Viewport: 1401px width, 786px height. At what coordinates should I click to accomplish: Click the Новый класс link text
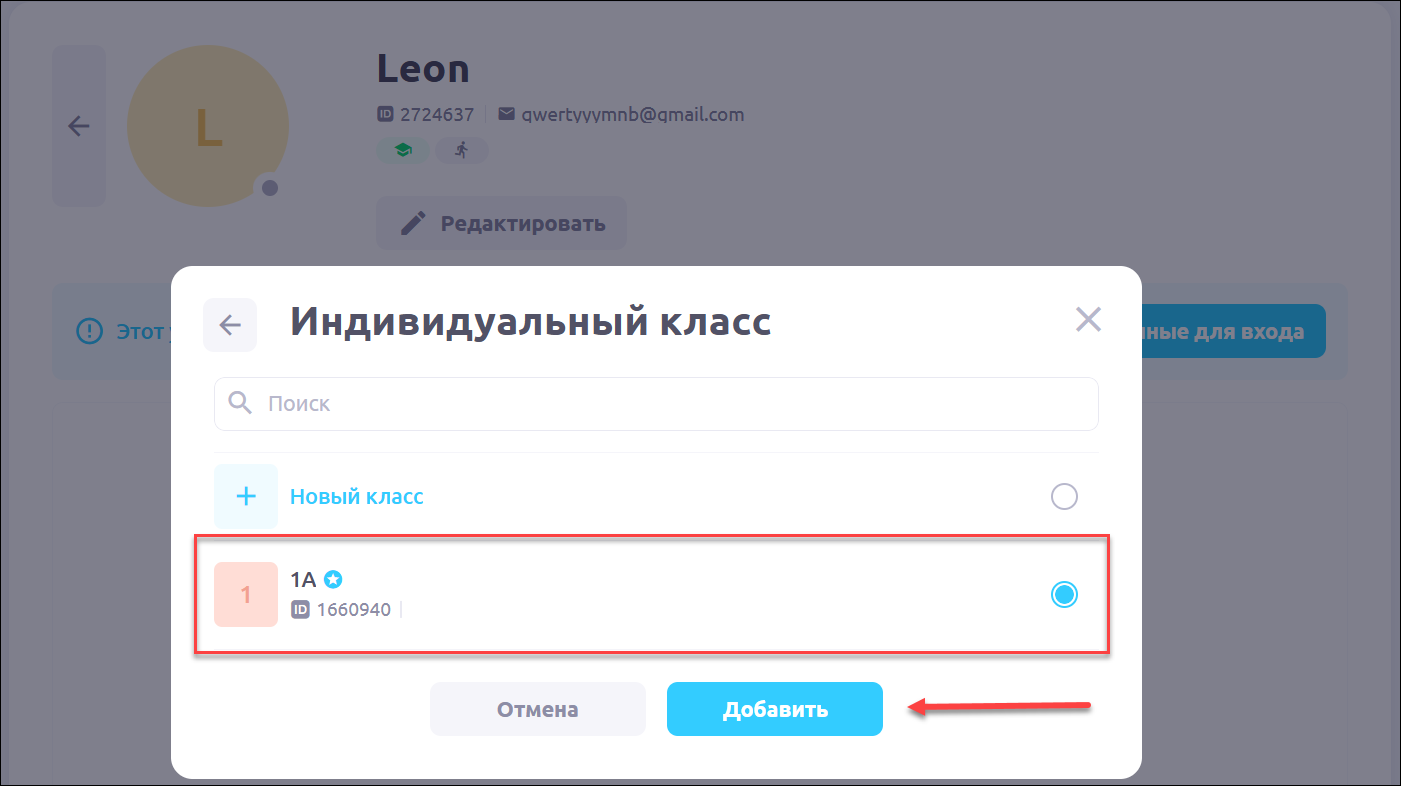coord(357,496)
